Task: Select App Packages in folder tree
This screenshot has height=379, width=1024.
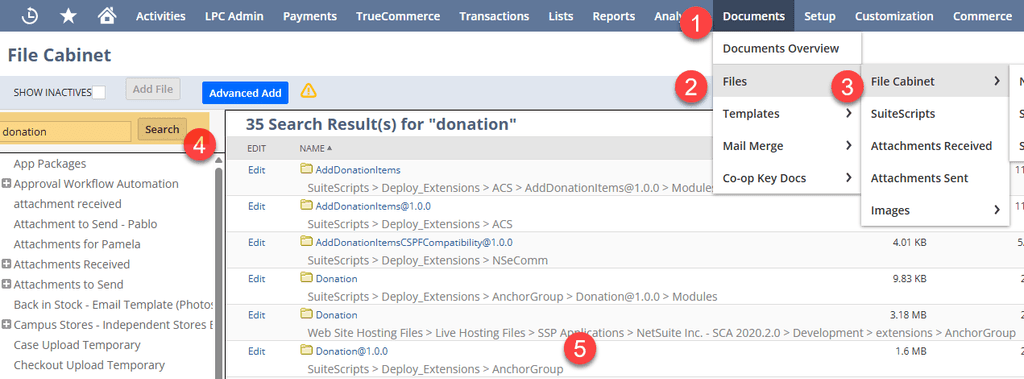Action: pos(50,164)
